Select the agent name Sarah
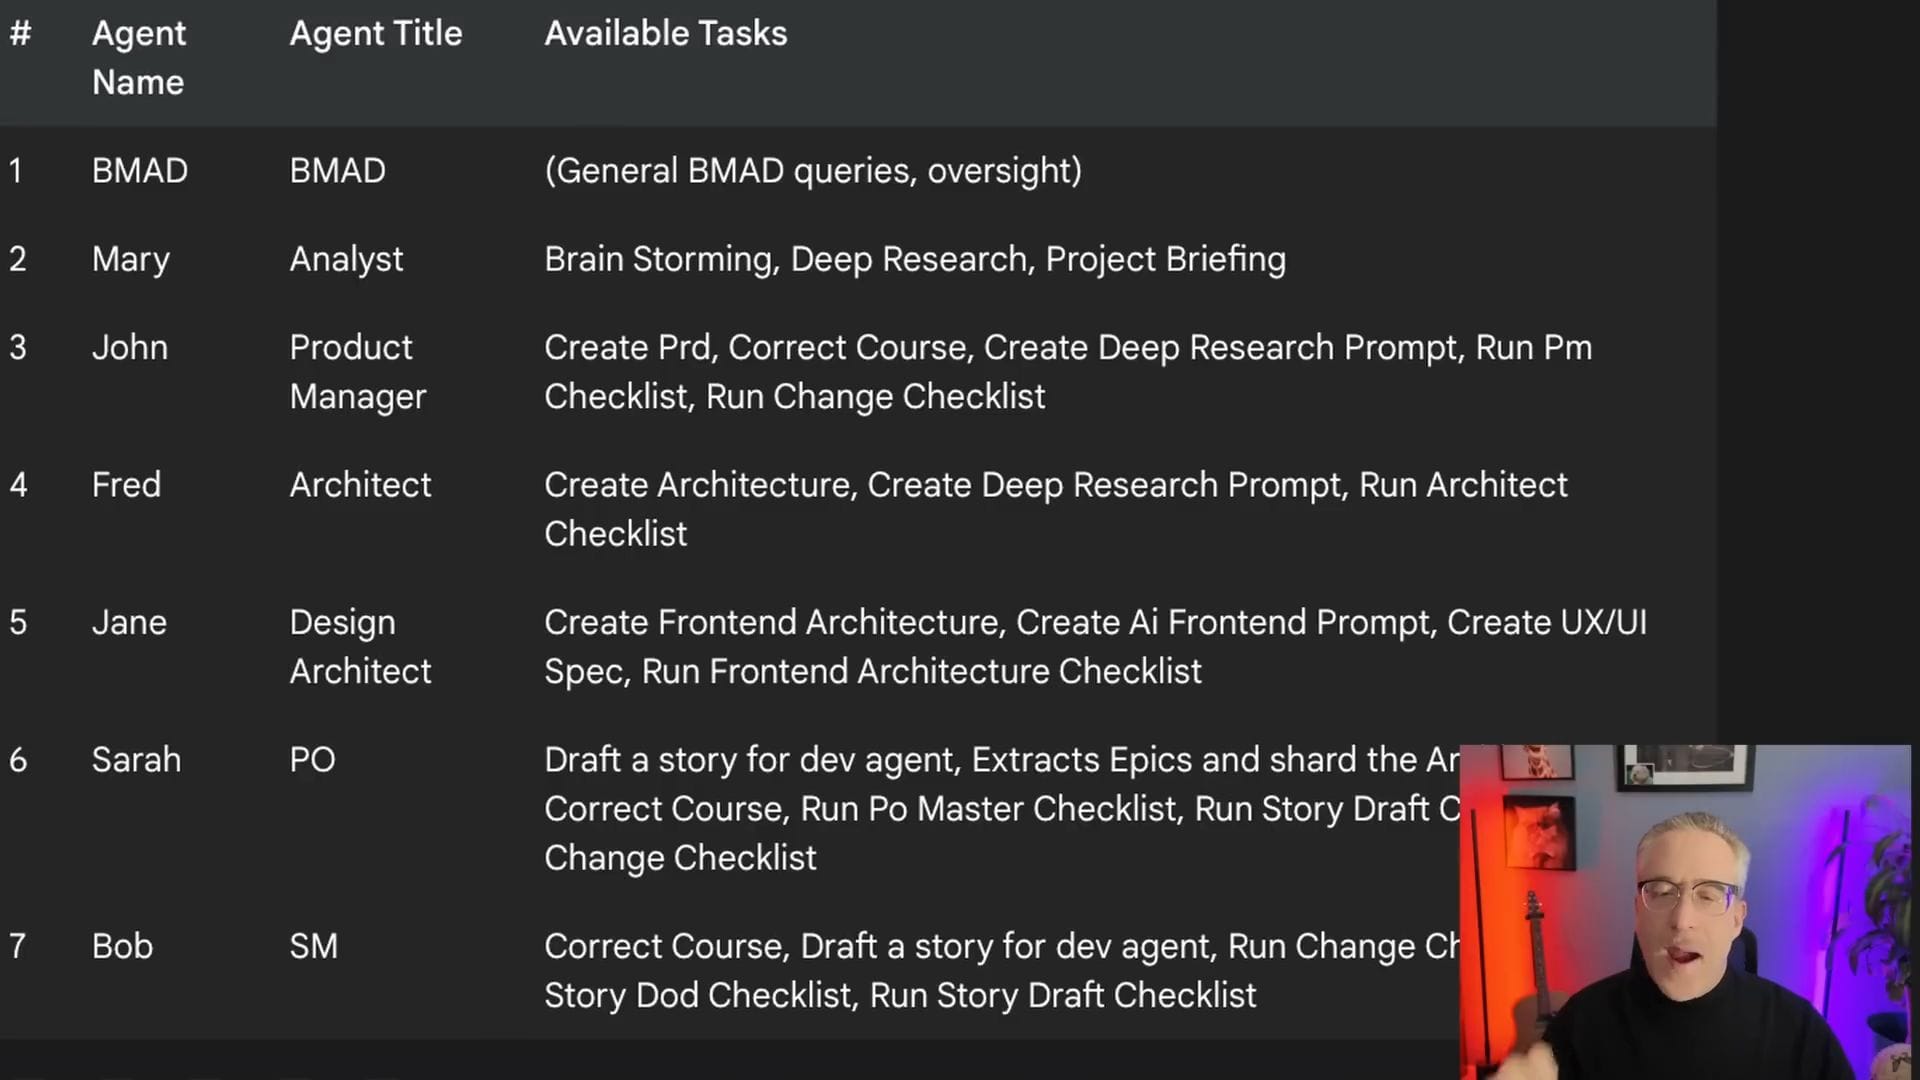The height and width of the screenshot is (1080, 1920). 136,760
